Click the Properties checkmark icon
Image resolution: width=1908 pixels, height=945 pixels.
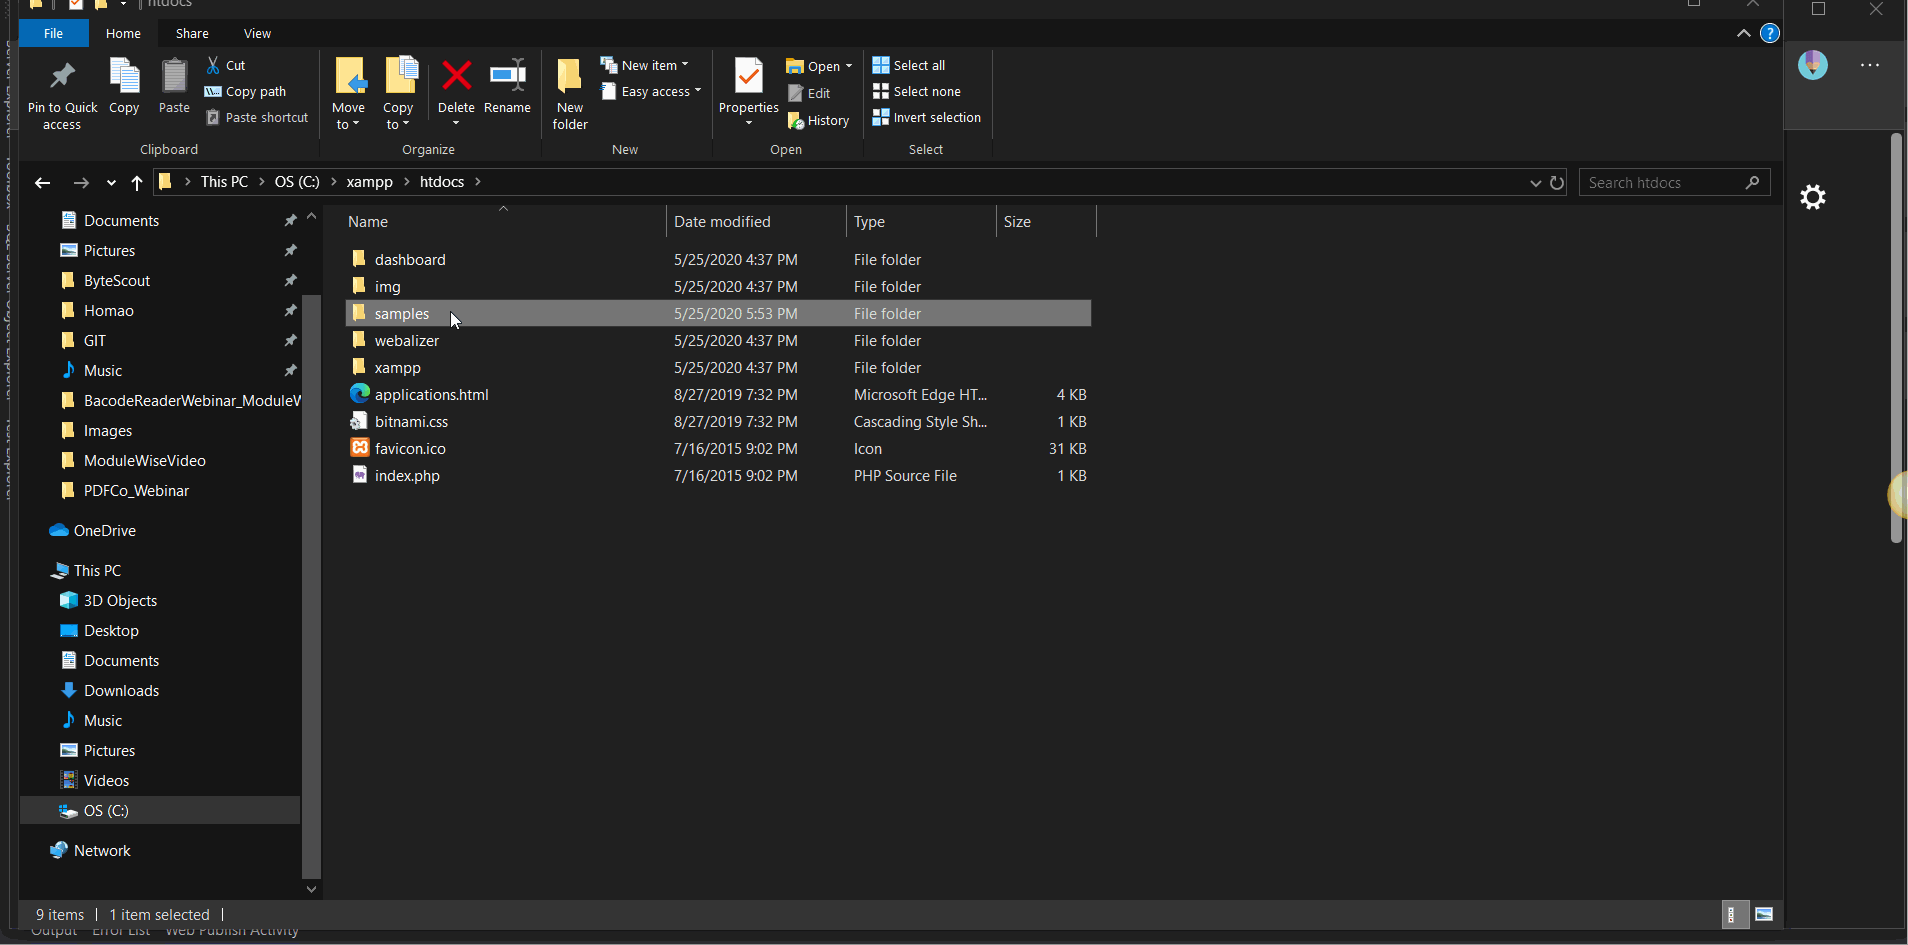coord(748,76)
